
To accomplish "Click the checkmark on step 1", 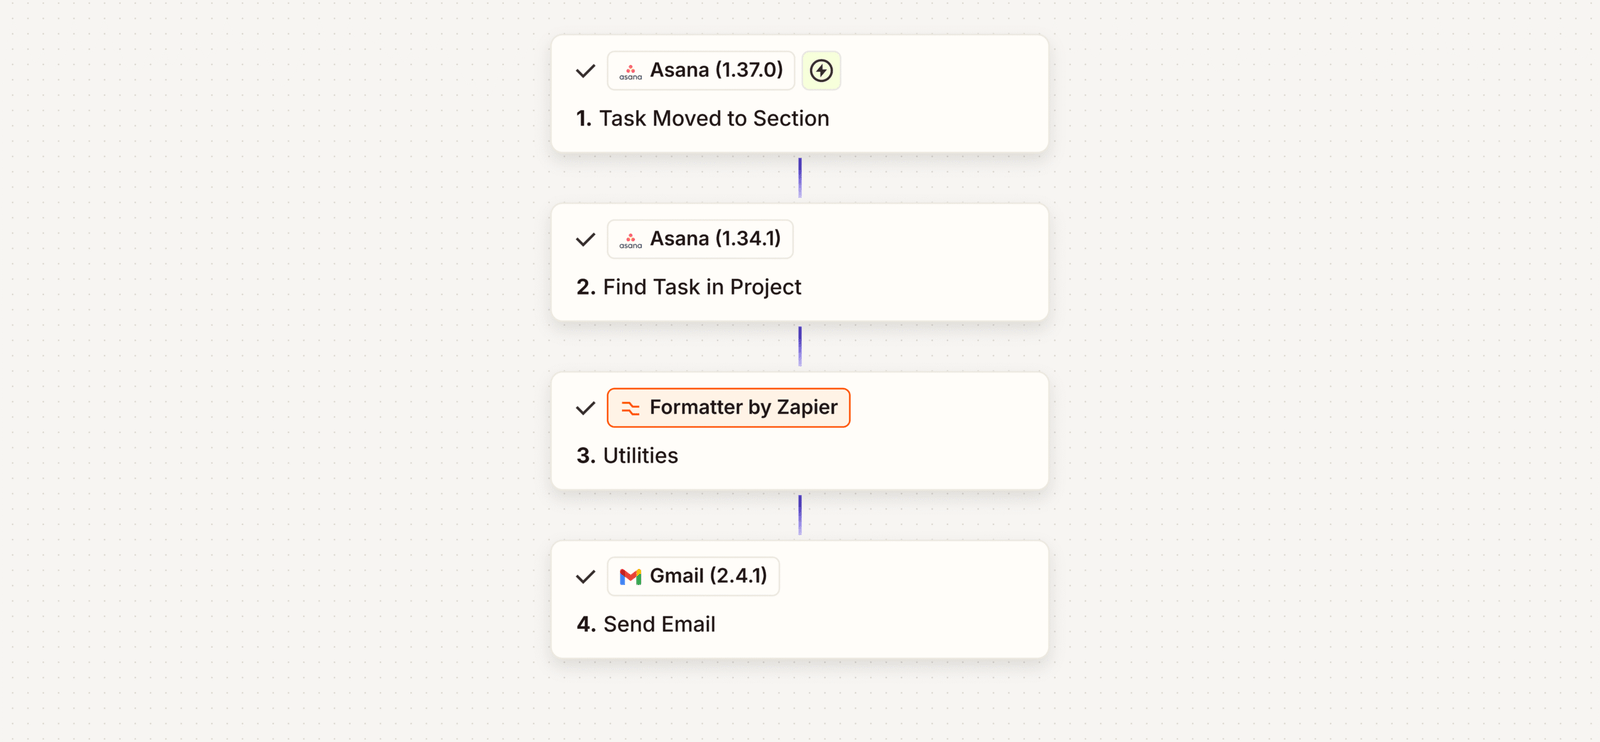I will (586, 71).
